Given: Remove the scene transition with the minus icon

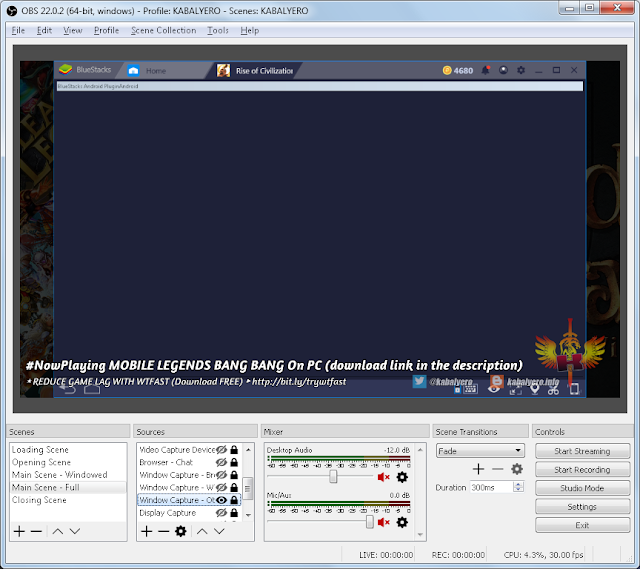Looking at the screenshot, I should click(498, 469).
